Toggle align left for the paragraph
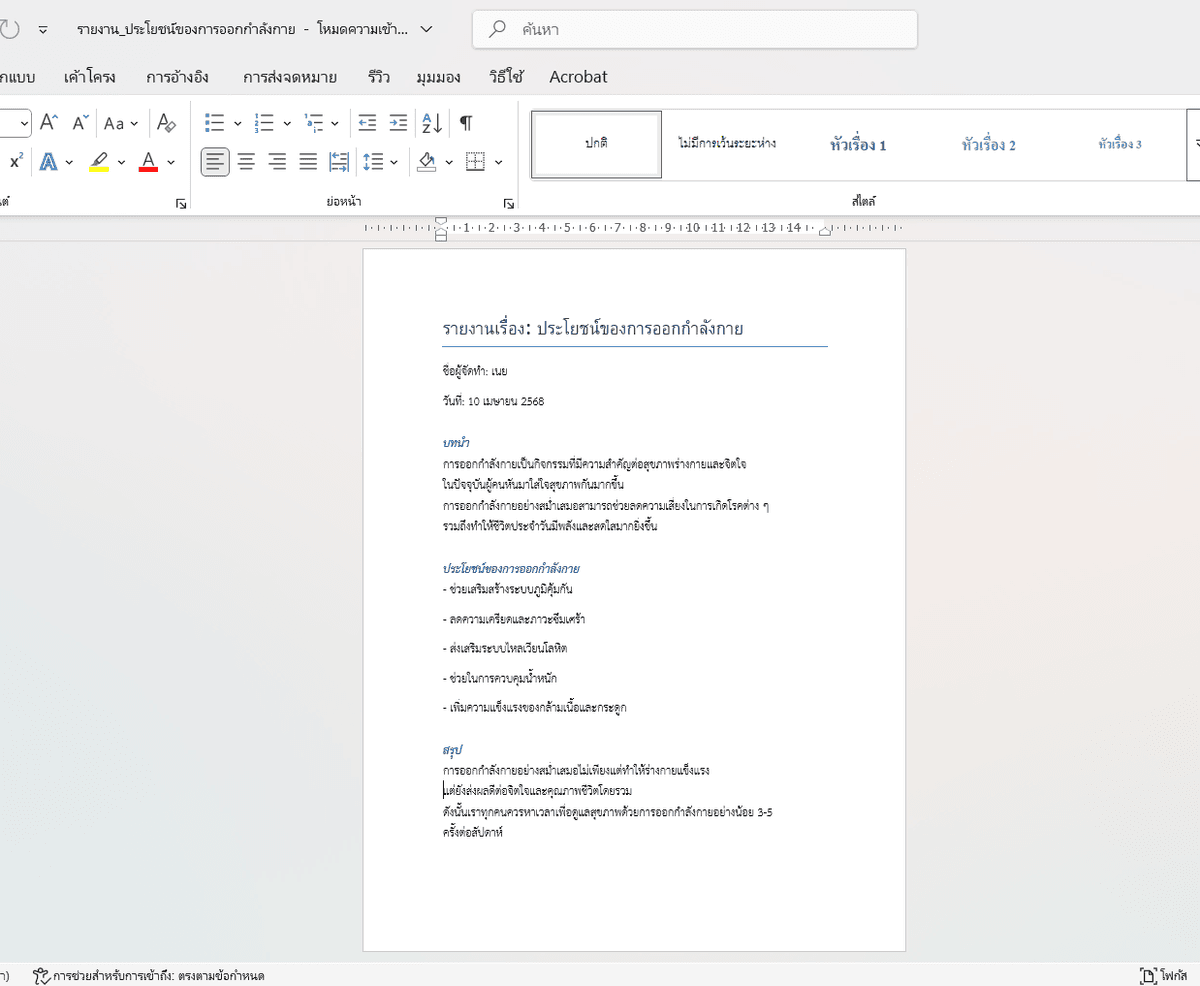 [x=215, y=162]
